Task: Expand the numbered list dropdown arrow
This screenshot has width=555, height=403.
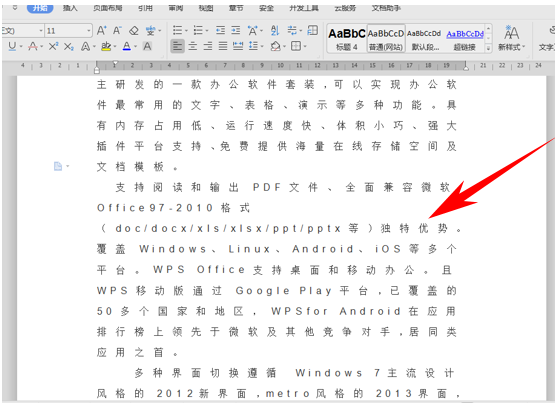Action: coord(207,31)
